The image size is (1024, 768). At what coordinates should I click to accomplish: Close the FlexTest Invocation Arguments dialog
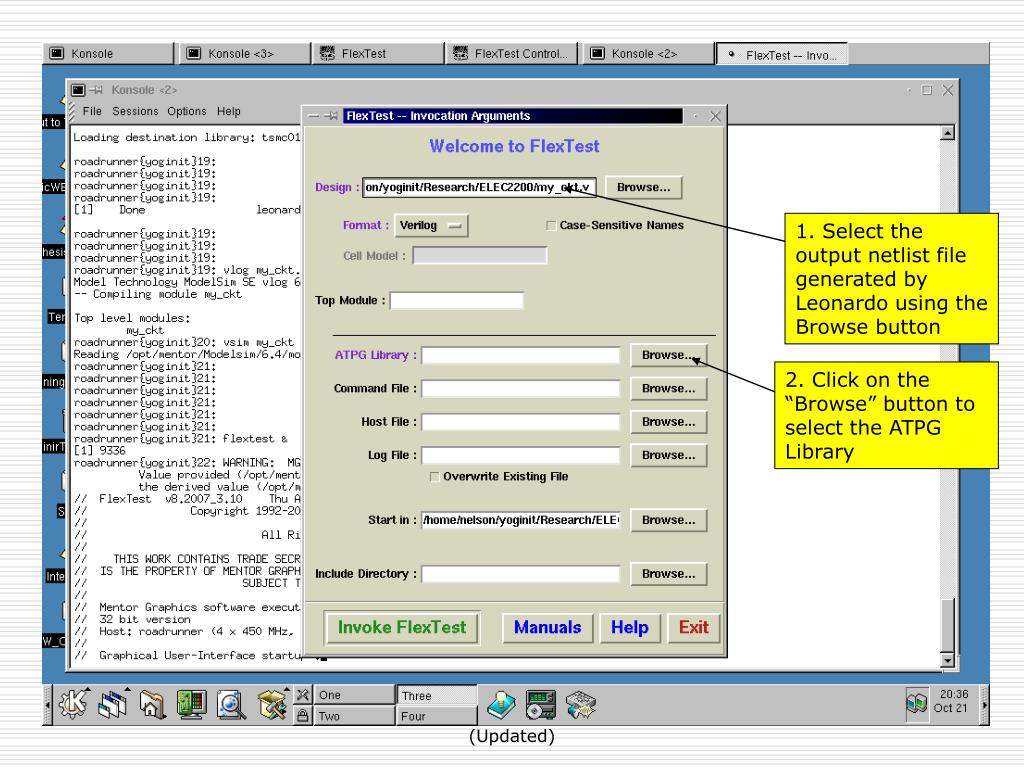pos(715,116)
